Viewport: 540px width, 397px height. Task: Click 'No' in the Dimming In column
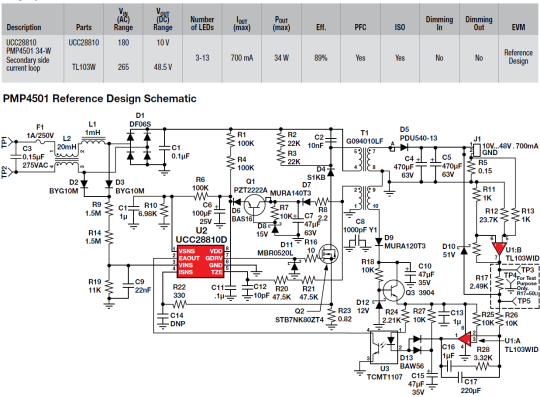point(439,58)
